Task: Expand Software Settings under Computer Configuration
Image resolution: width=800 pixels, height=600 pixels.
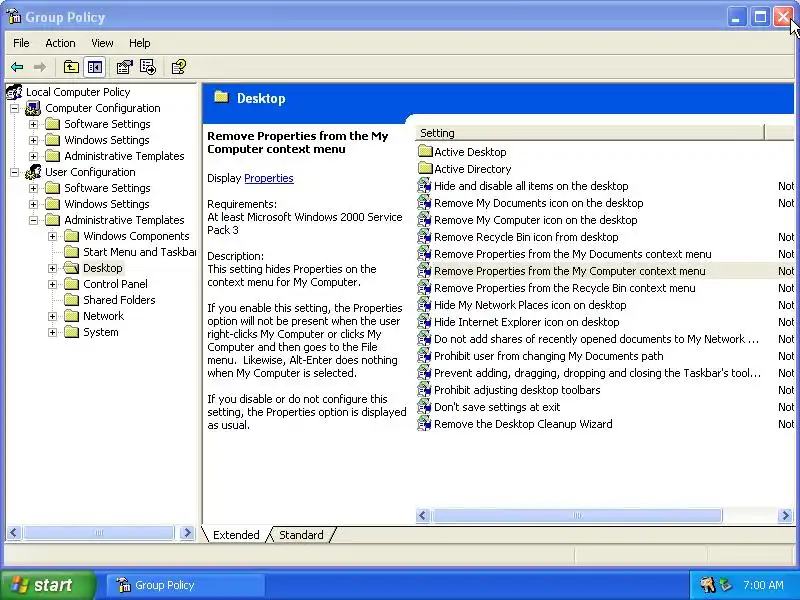Action: (33, 124)
